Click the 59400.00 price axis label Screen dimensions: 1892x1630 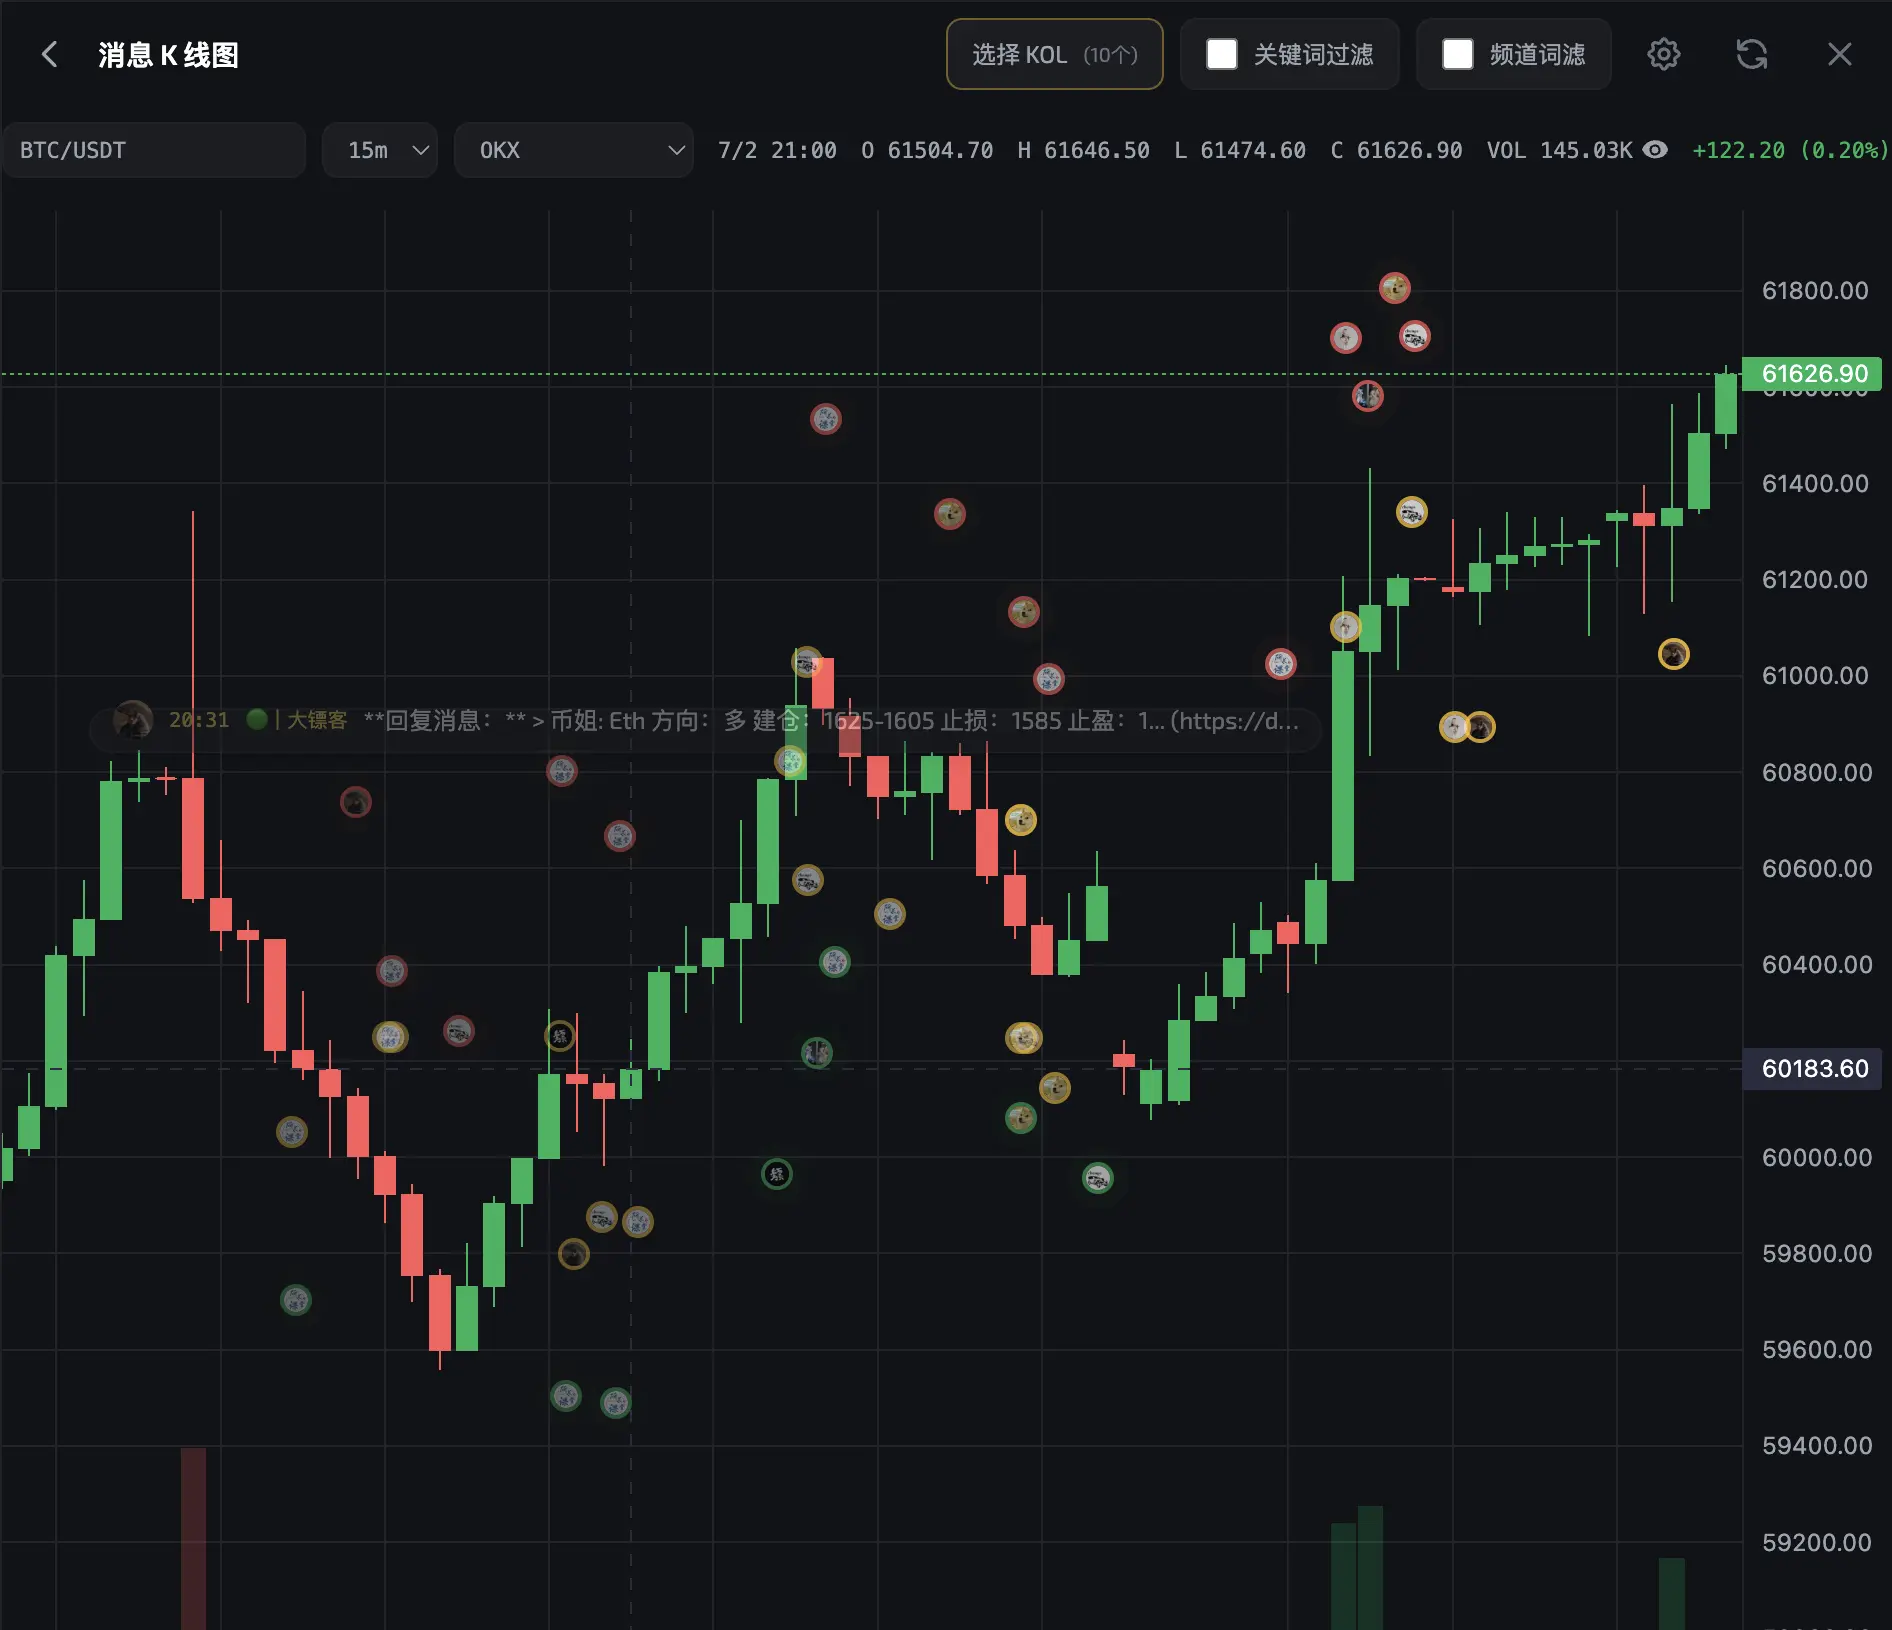(1816, 1445)
